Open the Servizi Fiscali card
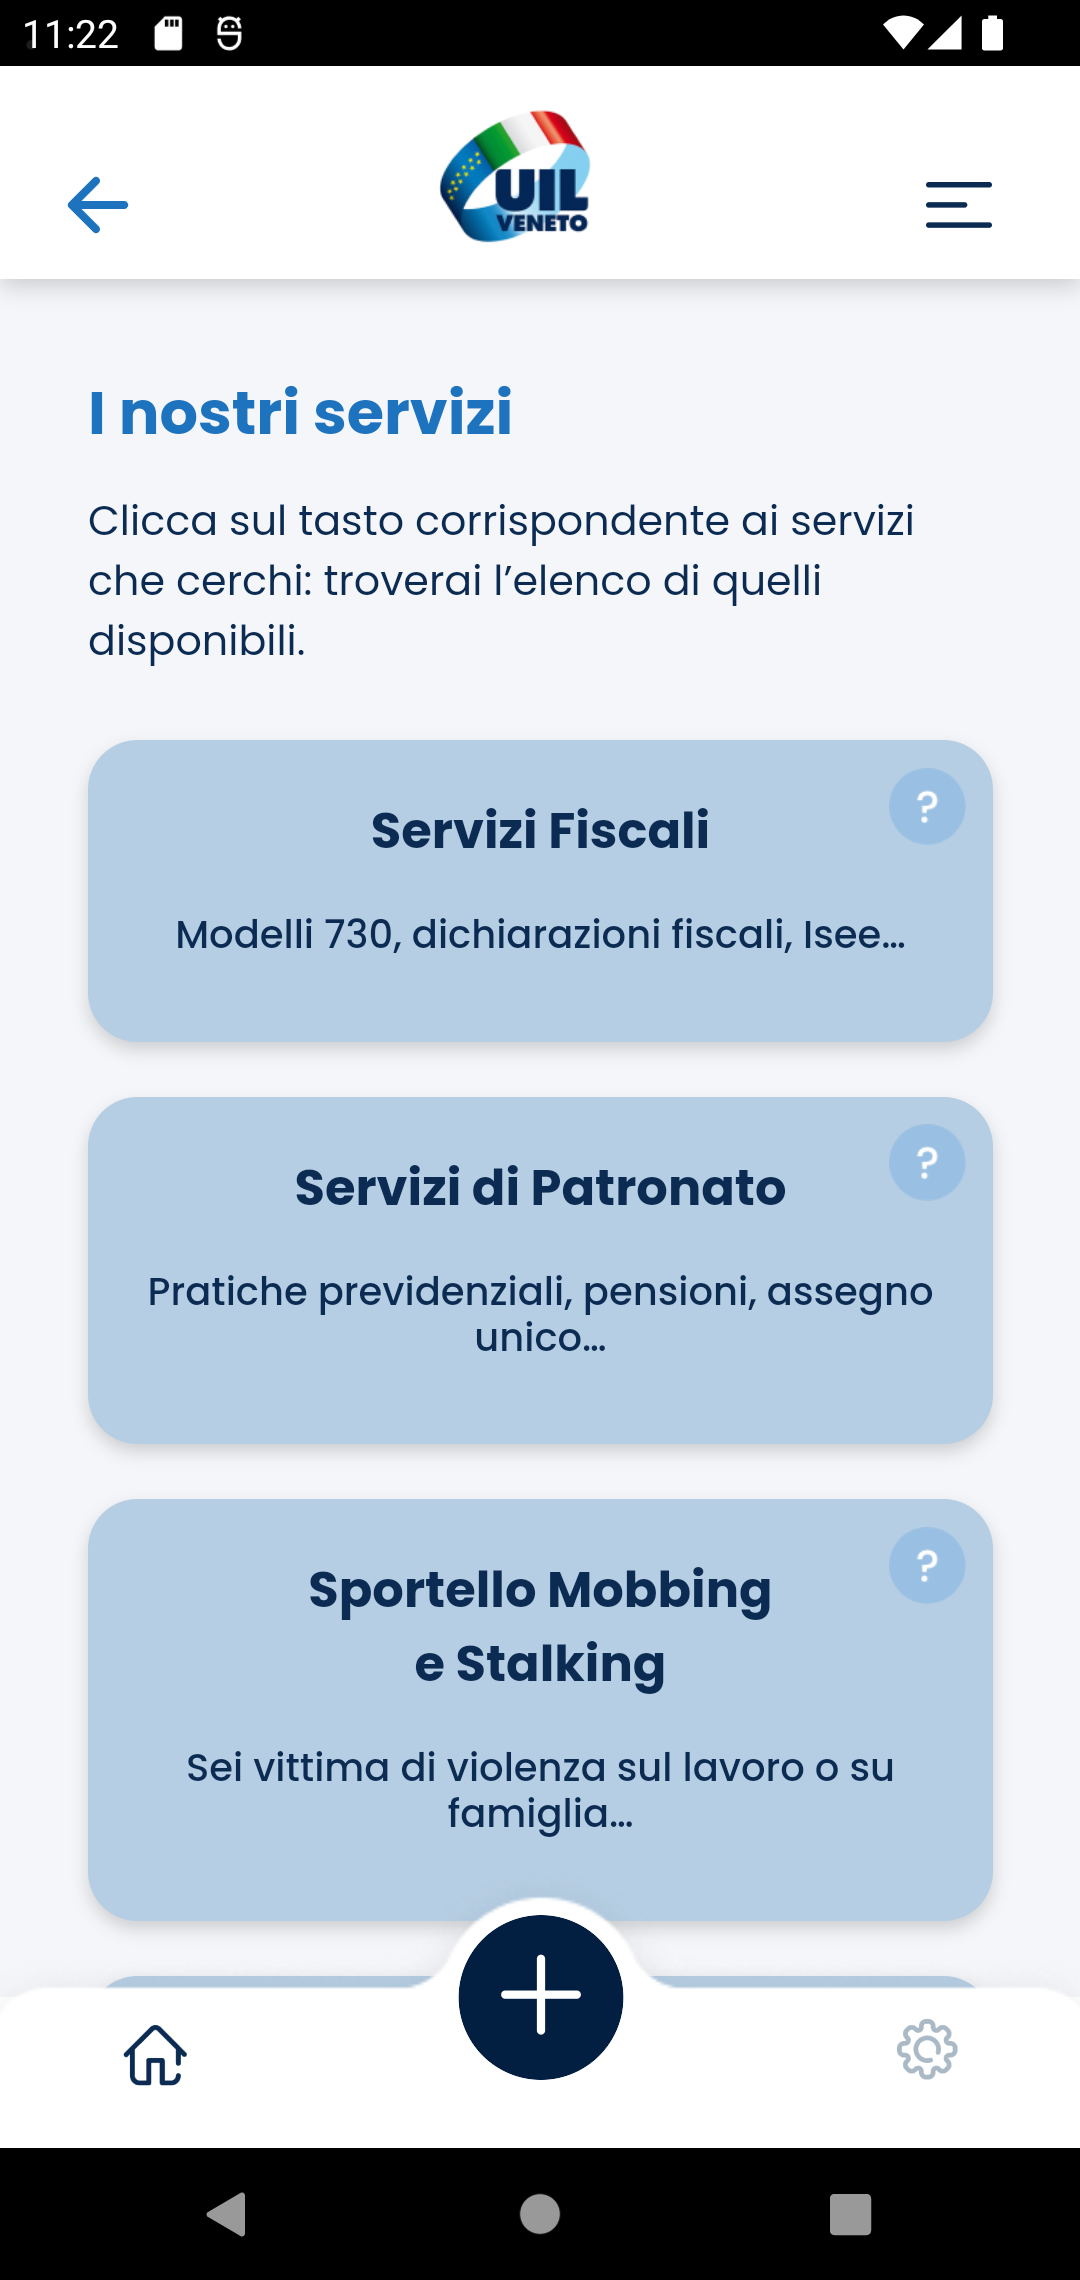The width and height of the screenshot is (1080, 2280). (x=540, y=891)
